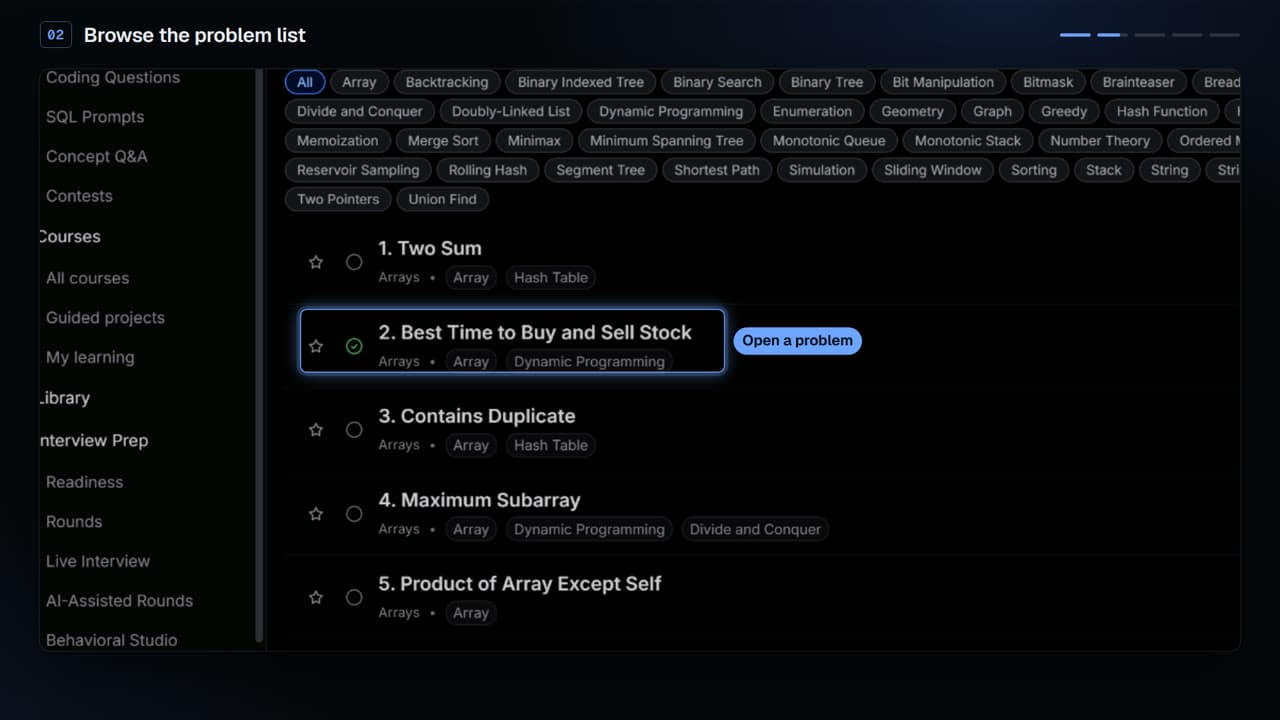Open the Two Sum problem title
This screenshot has width=1280, height=720.
click(x=430, y=248)
